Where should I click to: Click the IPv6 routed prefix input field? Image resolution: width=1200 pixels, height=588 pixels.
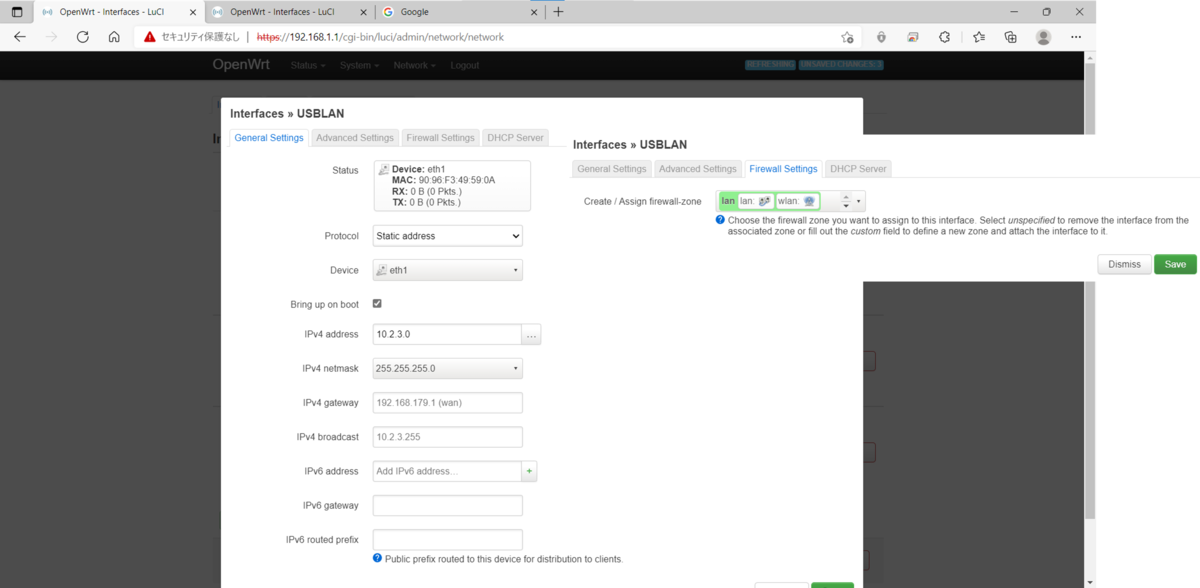(x=447, y=540)
